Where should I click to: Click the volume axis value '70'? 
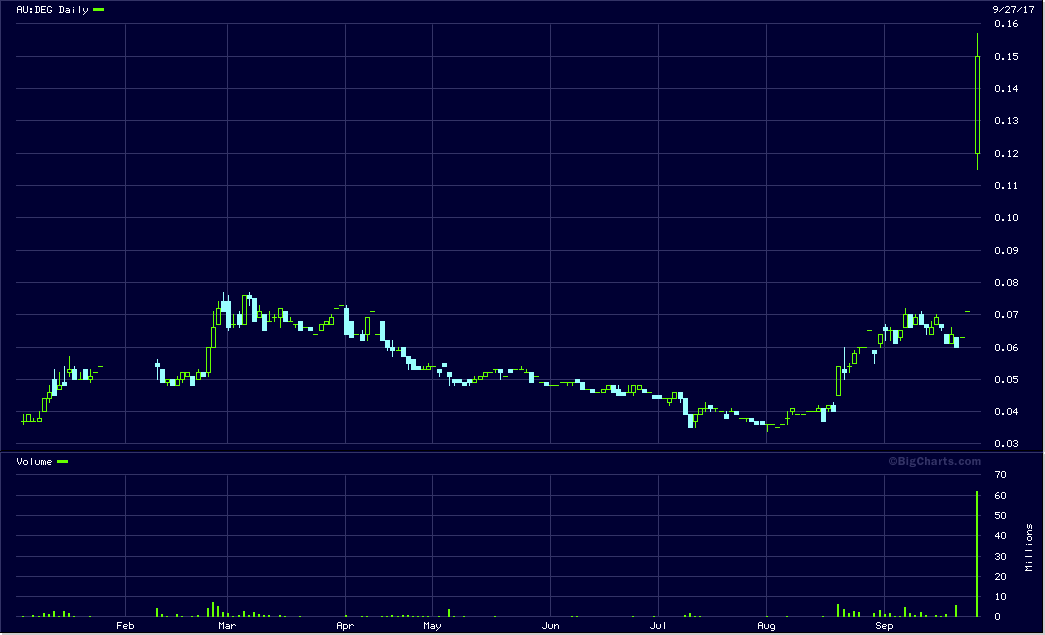(1000, 474)
